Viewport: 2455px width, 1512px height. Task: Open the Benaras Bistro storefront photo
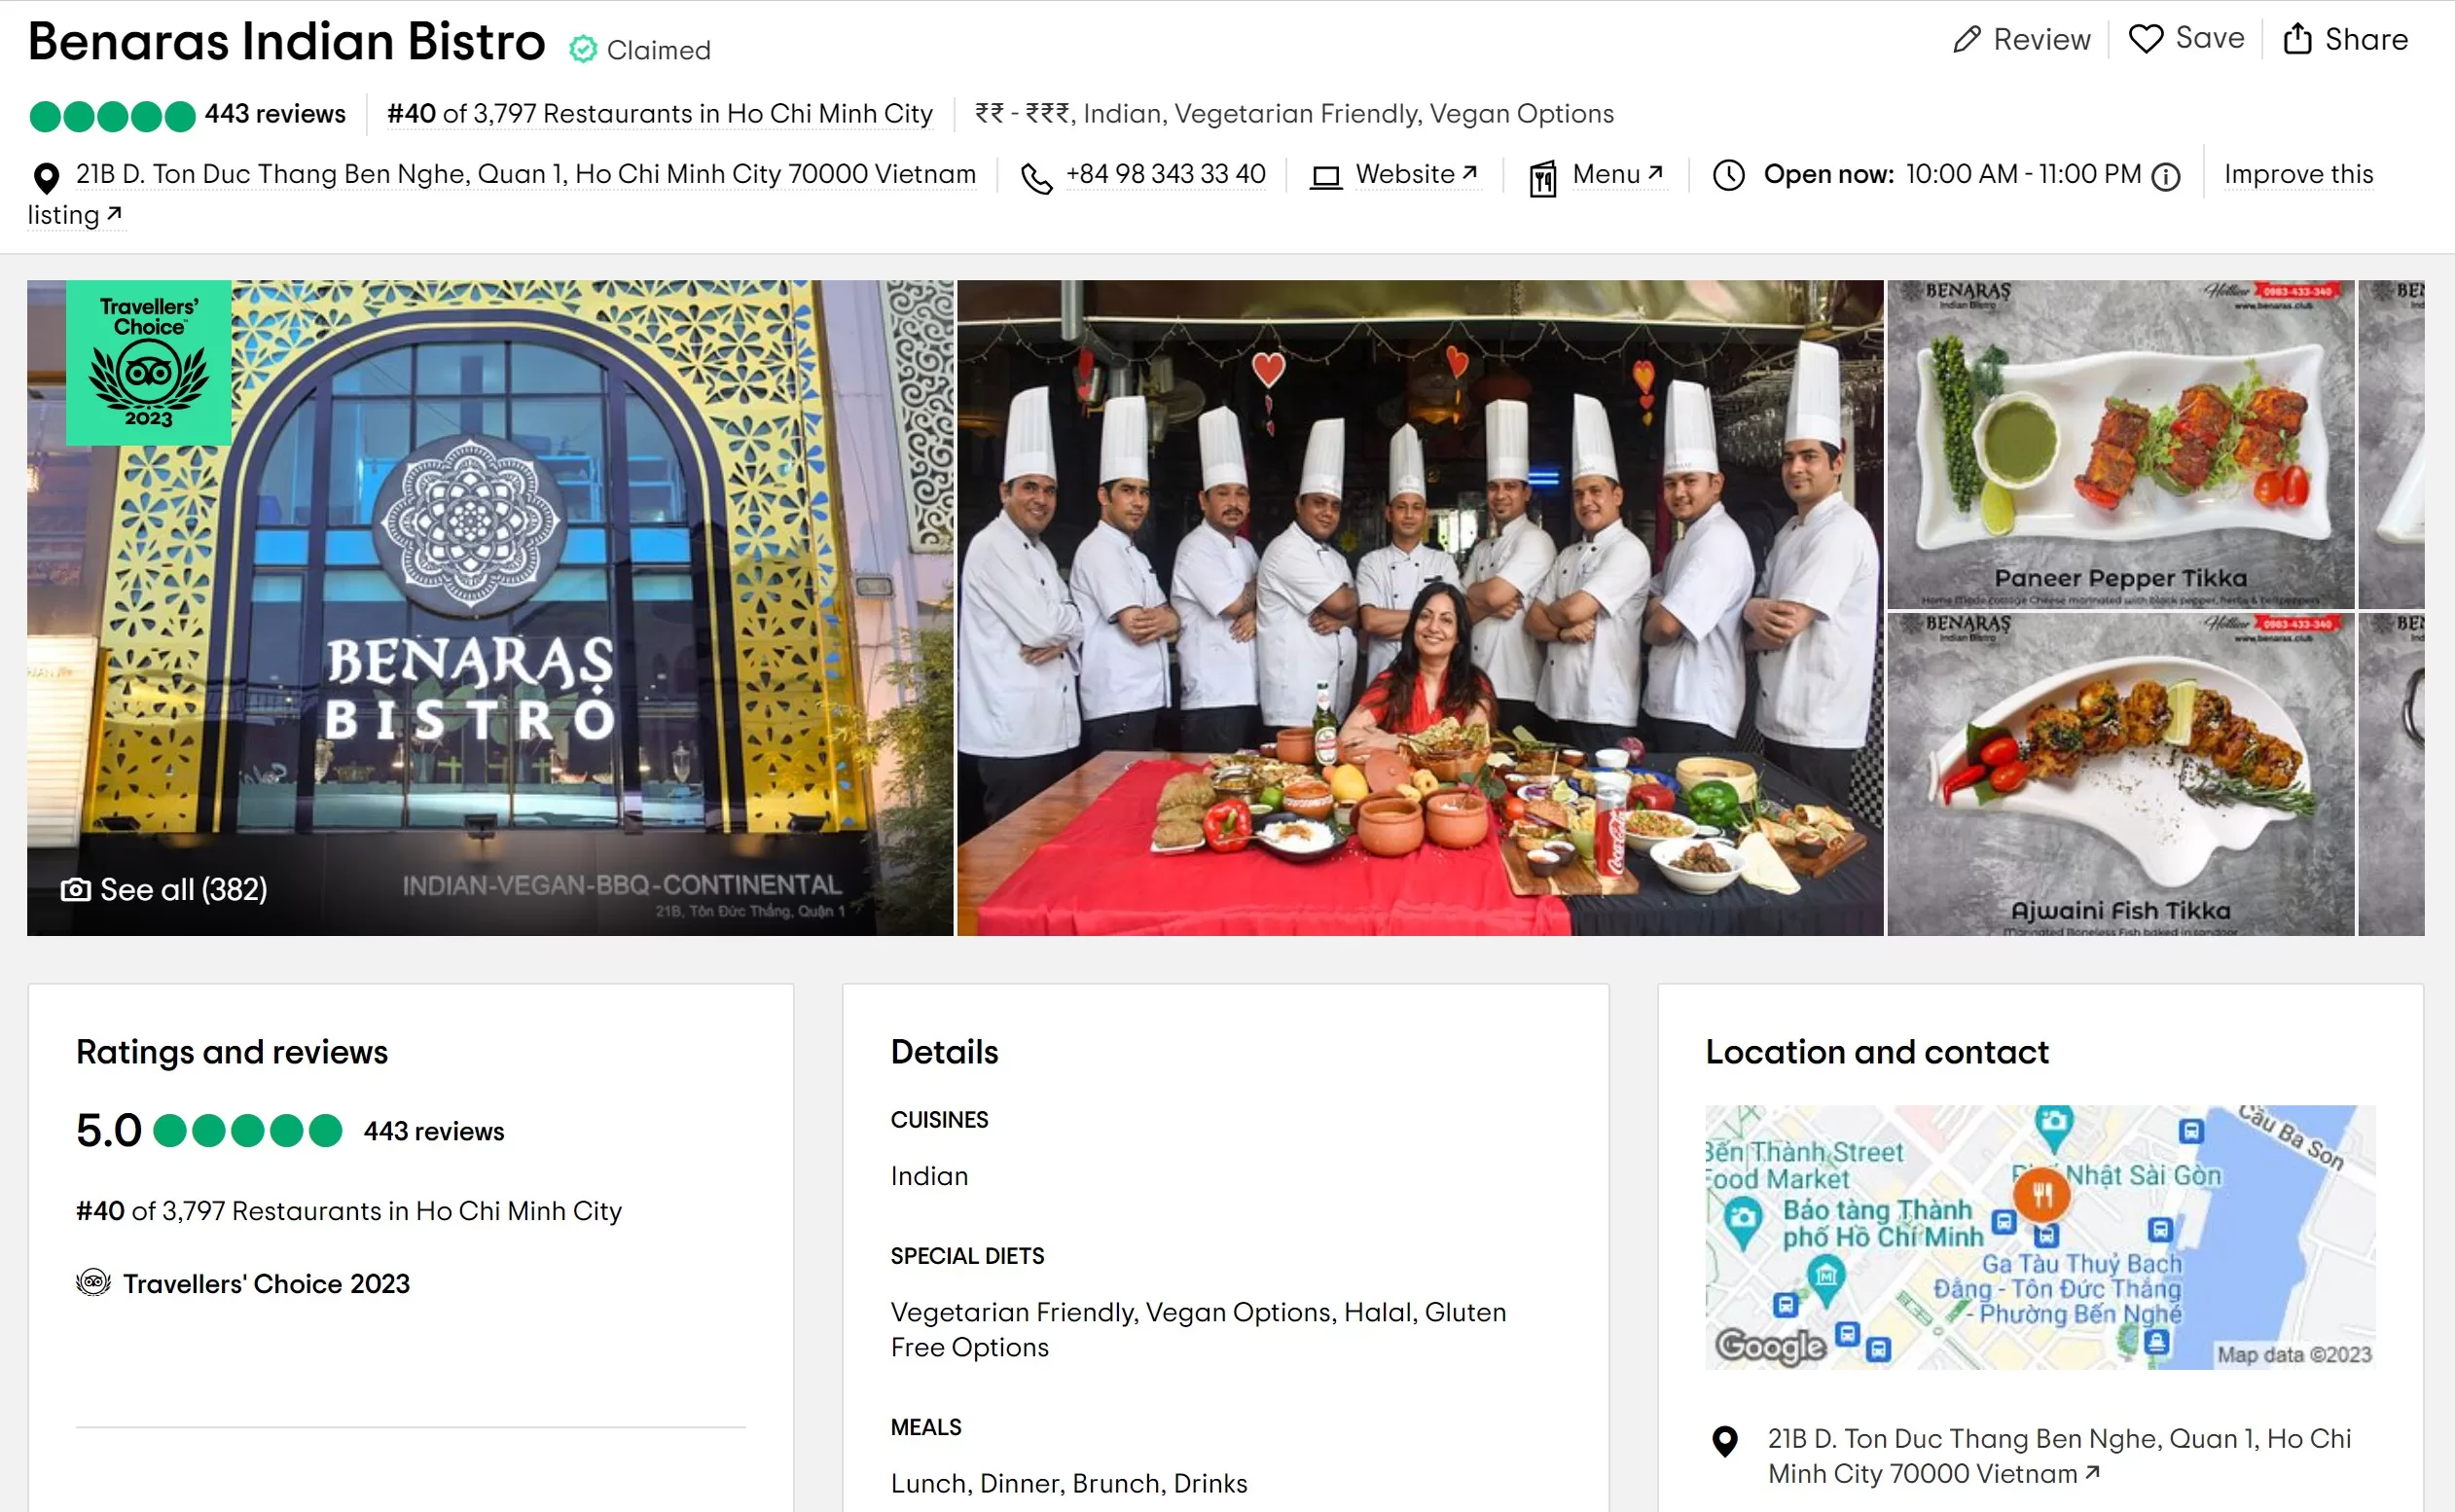click(490, 608)
